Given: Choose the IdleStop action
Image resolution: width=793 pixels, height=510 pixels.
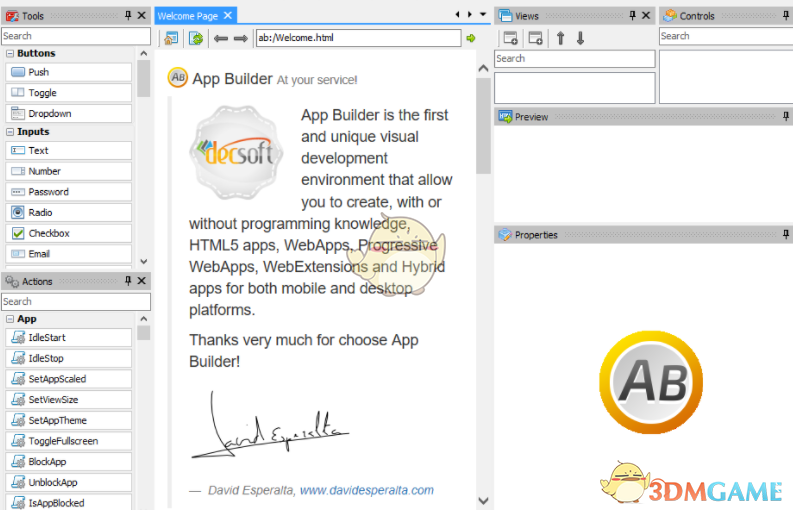Looking at the screenshot, I should (69, 359).
